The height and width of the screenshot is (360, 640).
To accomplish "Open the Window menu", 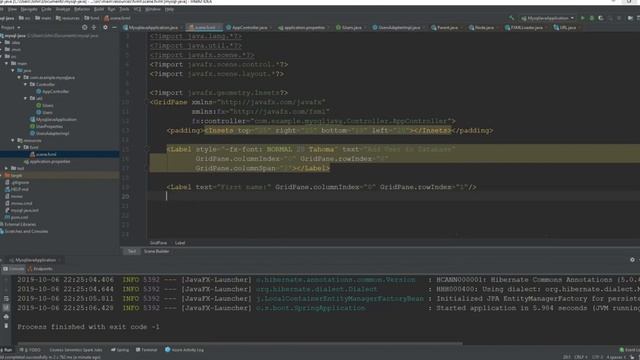I will click(153, 9).
